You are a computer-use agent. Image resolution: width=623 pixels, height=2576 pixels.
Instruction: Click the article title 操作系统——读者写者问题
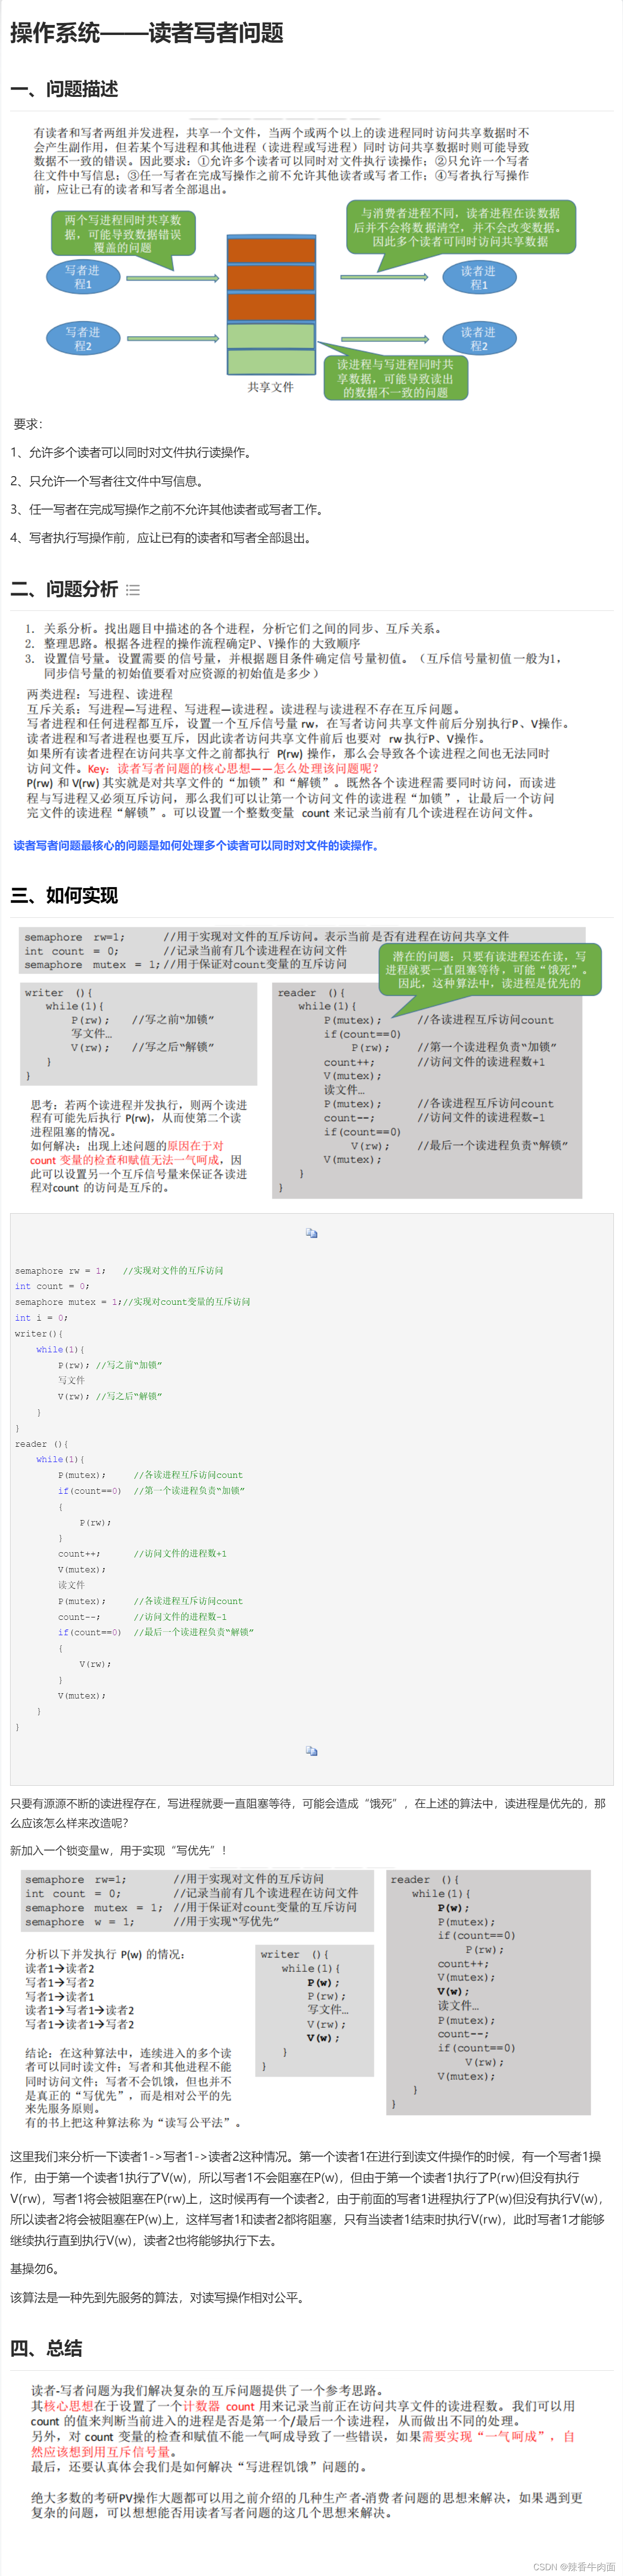pos(147,32)
